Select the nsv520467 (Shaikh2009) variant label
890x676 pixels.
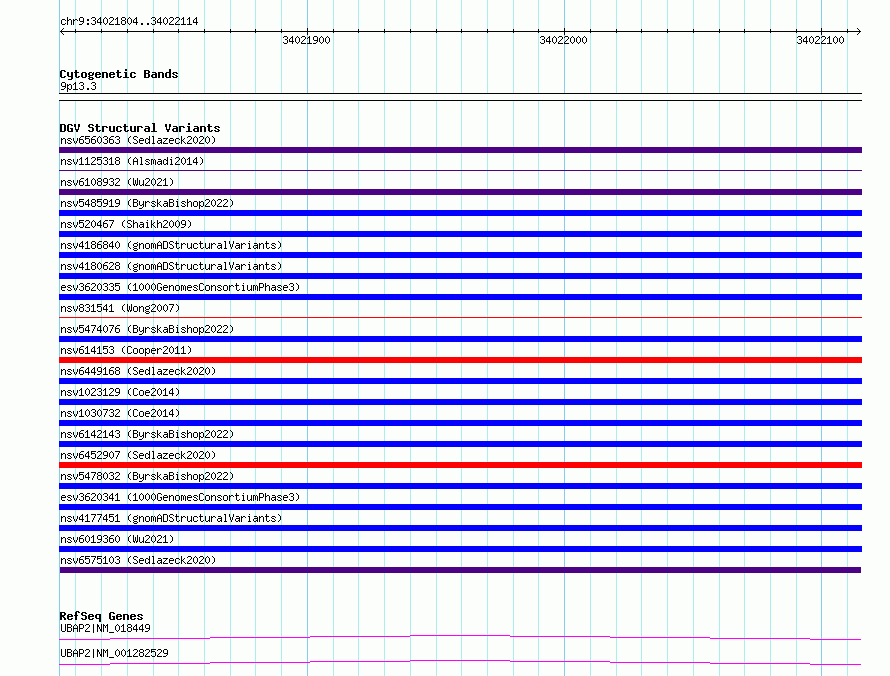[x=126, y=224]
